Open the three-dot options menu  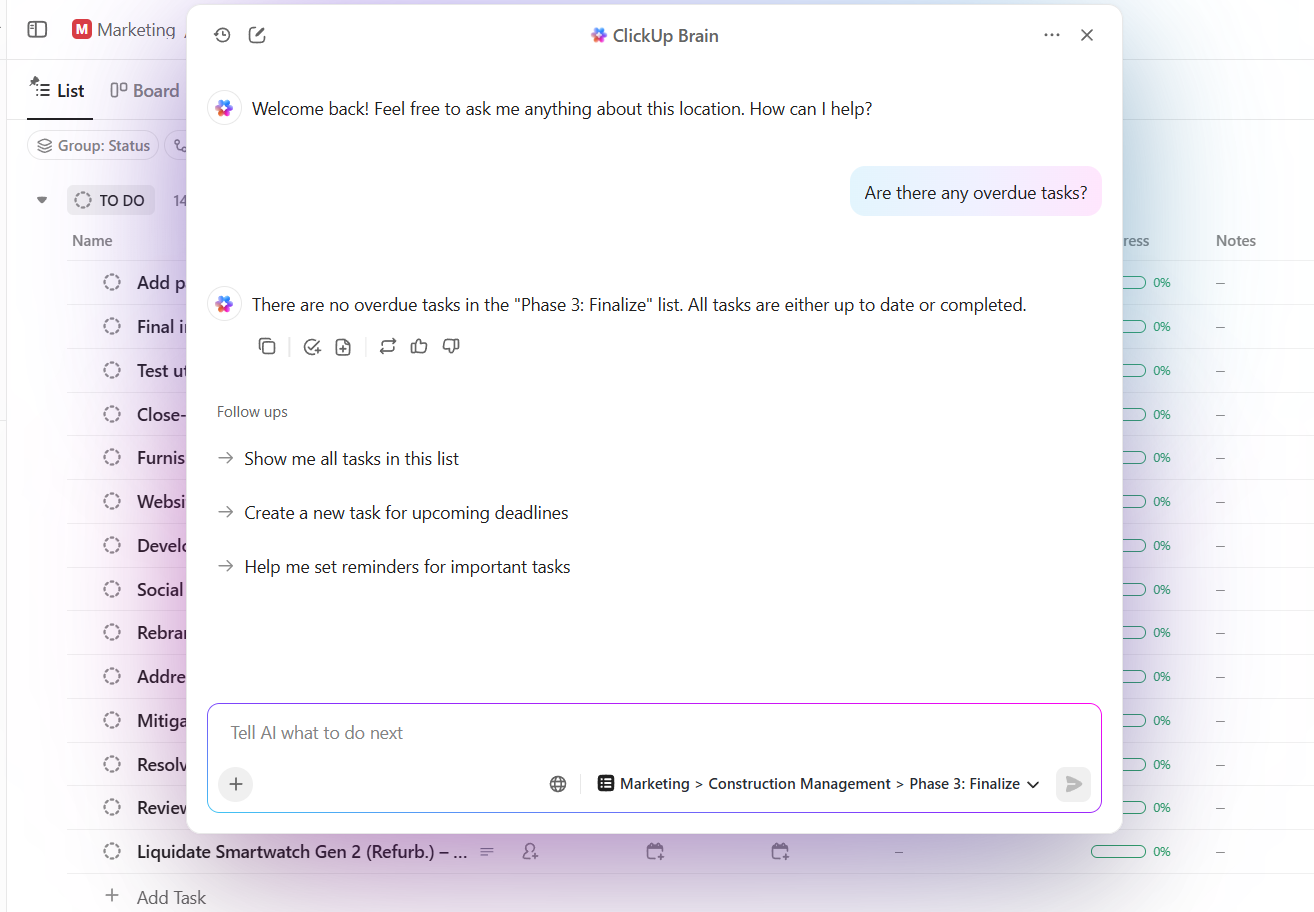click(x=1051, y=34)
